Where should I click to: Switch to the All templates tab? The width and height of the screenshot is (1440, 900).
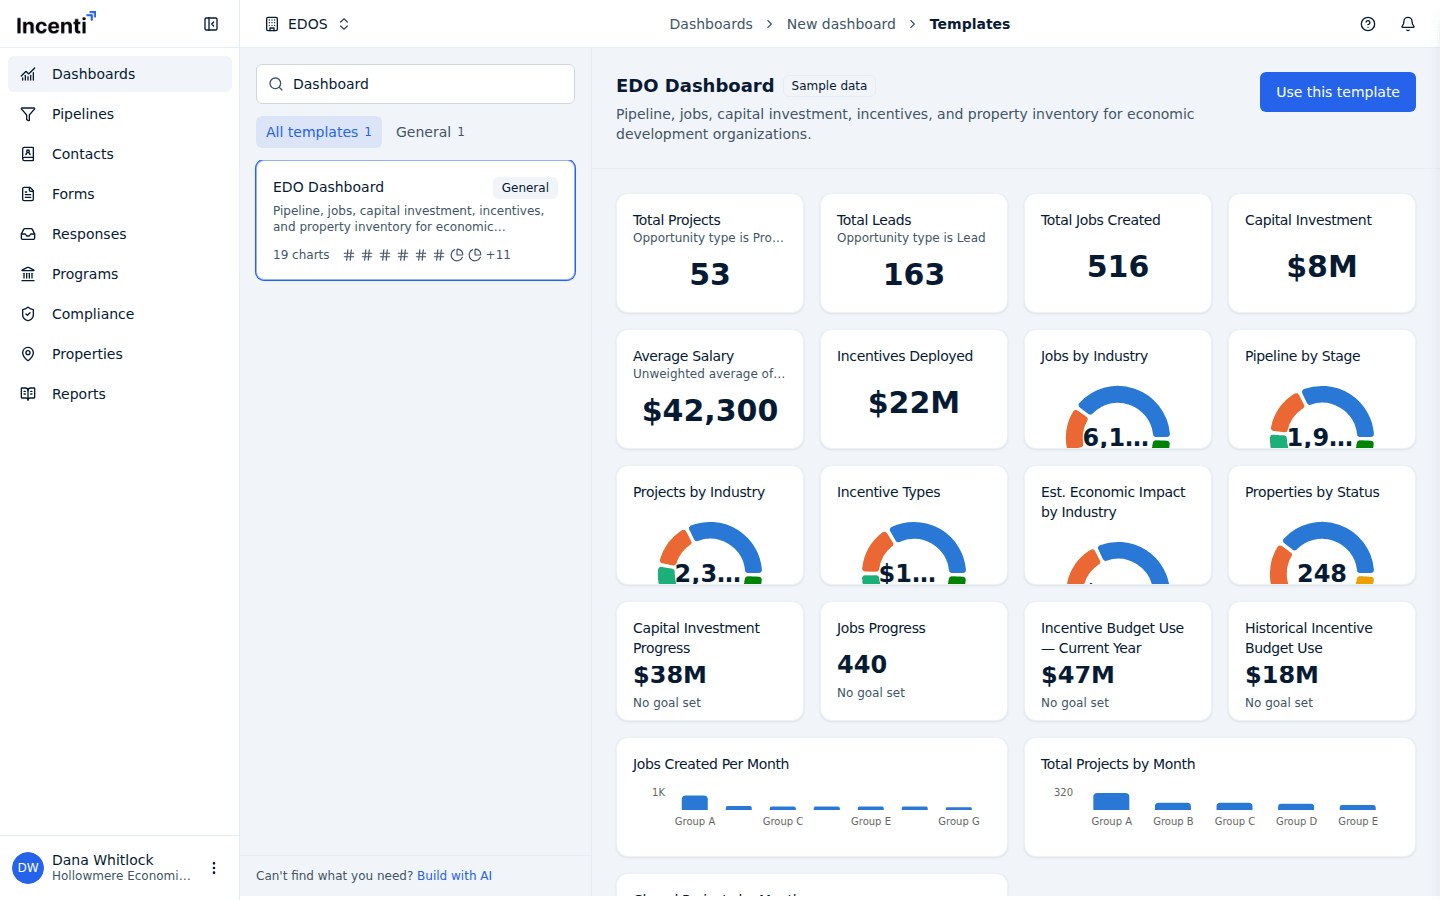pyautogui.click(x=319, y=132)
